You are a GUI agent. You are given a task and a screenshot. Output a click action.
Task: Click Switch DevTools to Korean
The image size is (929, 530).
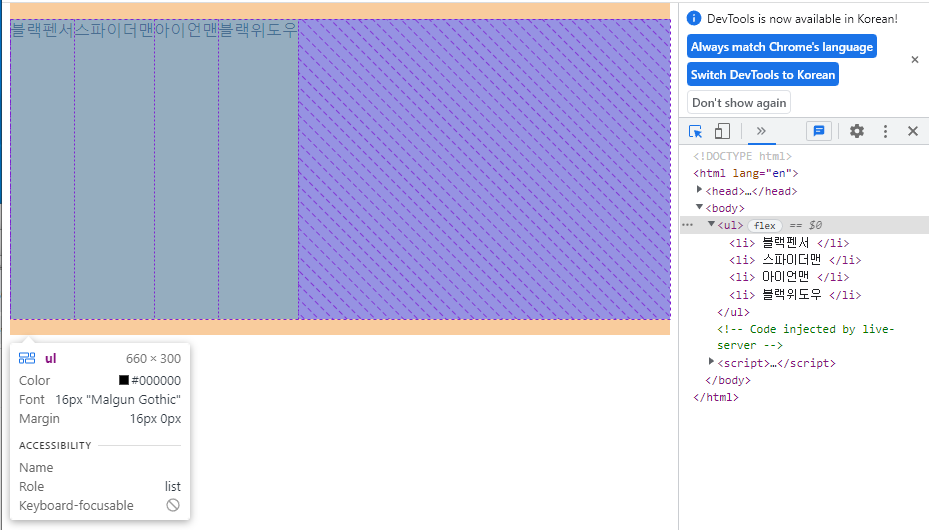[x=763, y=75]
